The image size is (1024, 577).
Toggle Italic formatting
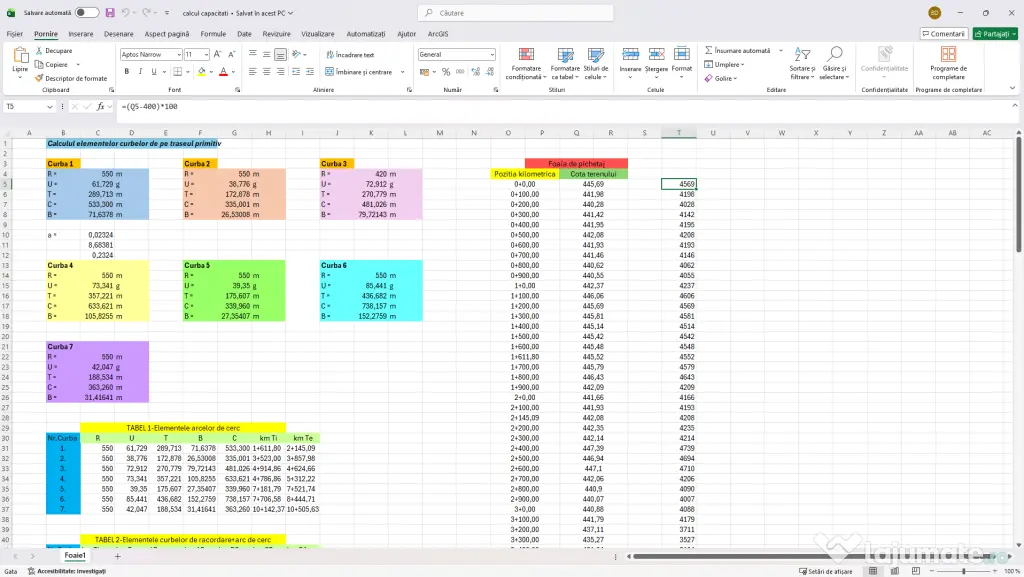pos(140,72)
